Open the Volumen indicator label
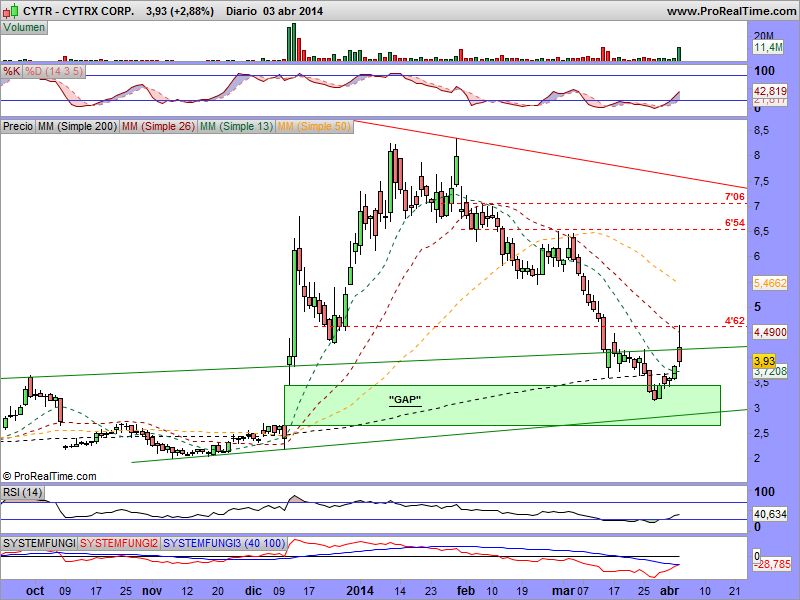Screen dimensions: 800x600 point(24,28)
